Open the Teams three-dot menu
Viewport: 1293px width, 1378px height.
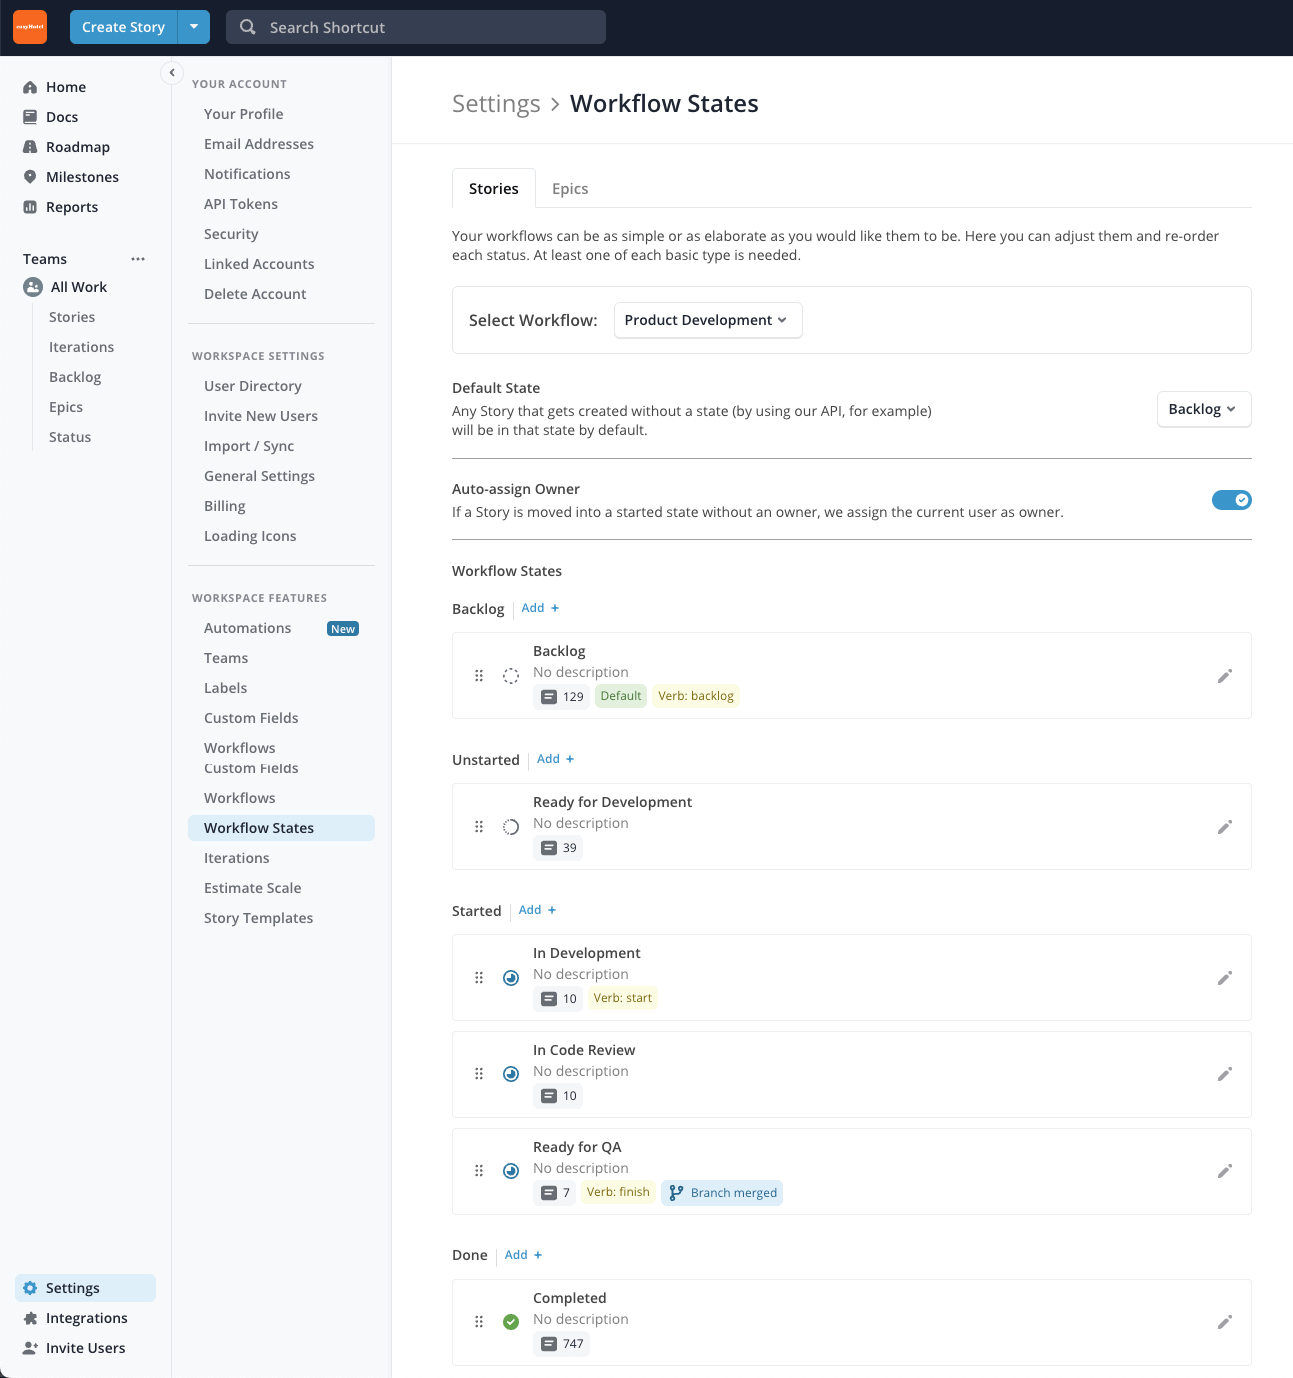138,259
